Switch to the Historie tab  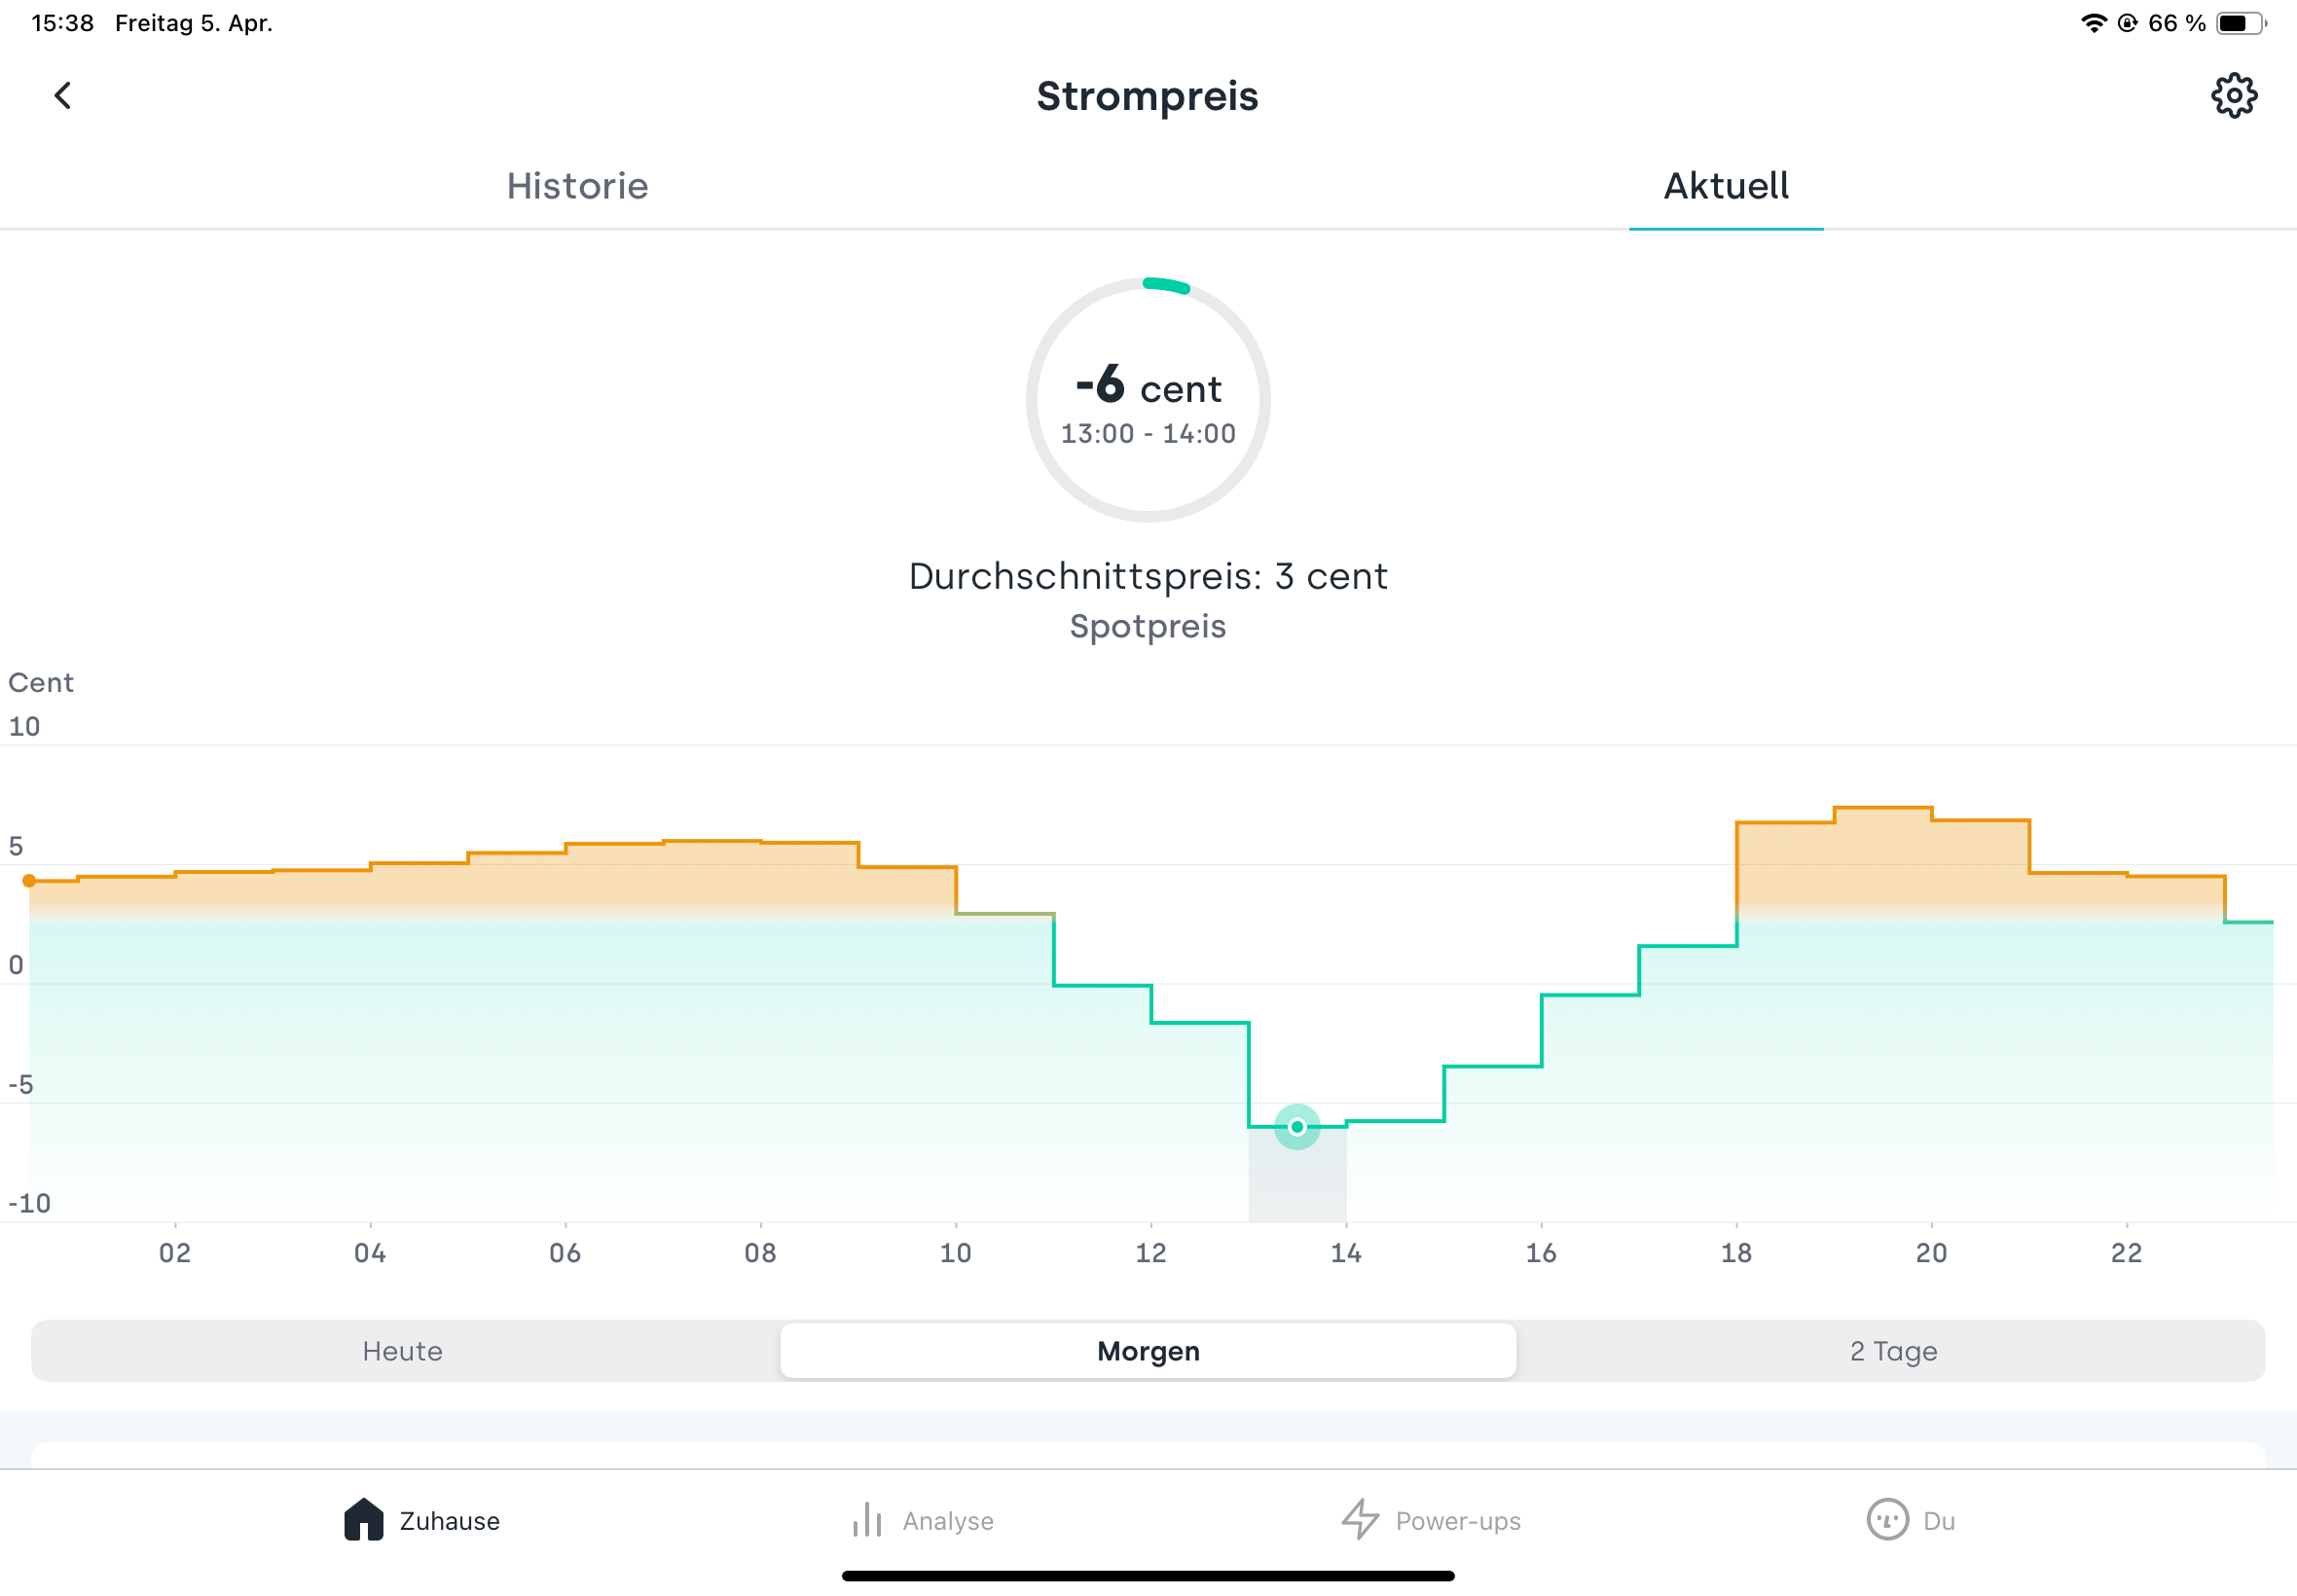[x=577, y=186]
